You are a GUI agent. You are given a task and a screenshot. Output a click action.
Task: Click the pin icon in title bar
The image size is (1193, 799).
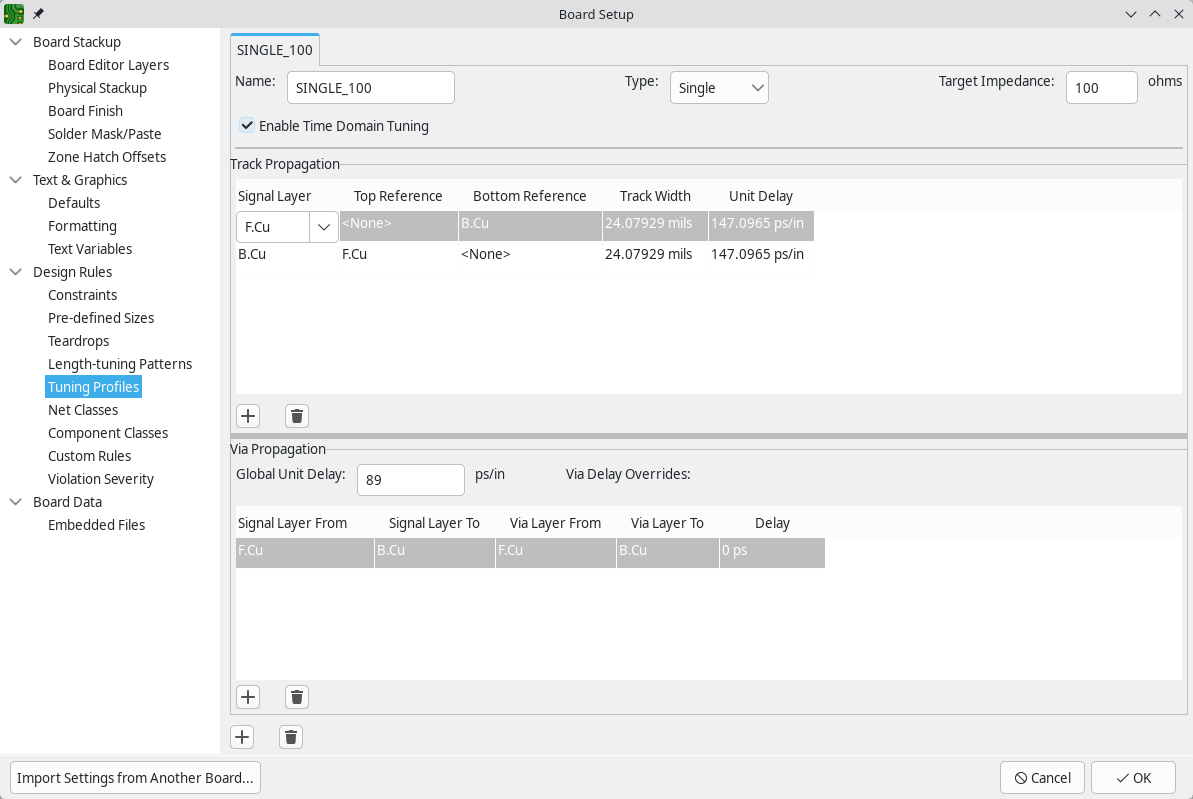tap(38, 14)
